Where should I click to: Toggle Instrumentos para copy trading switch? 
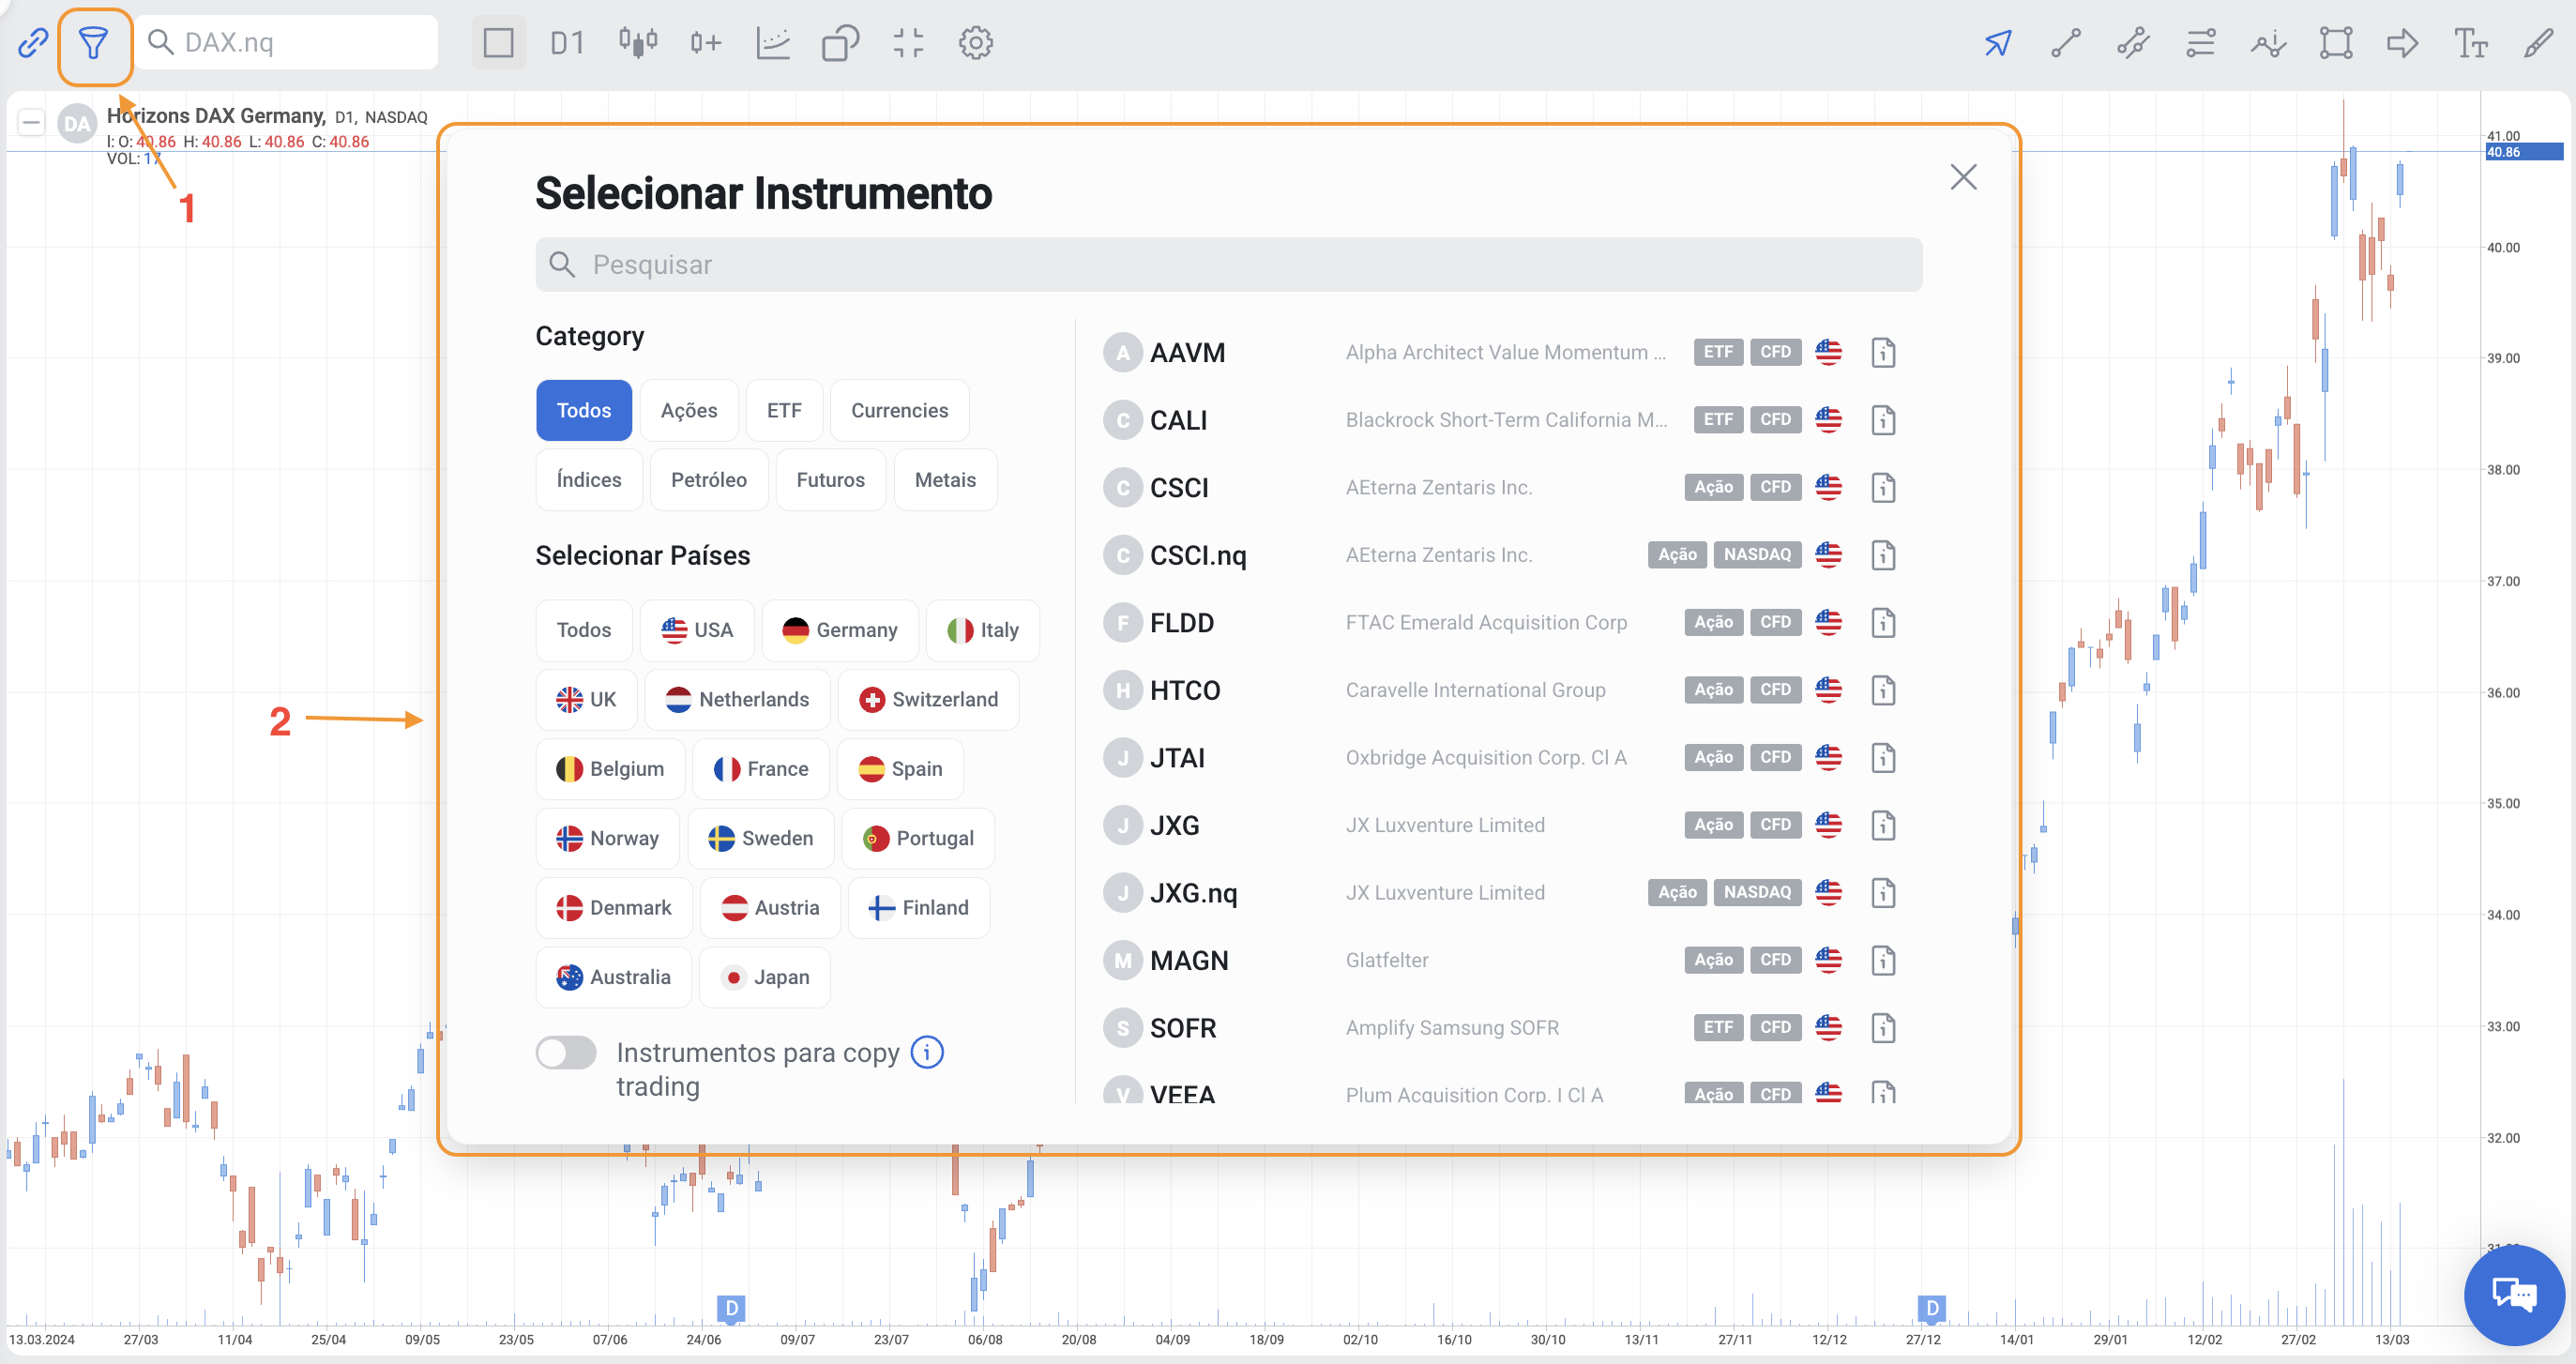(566, 1052)
